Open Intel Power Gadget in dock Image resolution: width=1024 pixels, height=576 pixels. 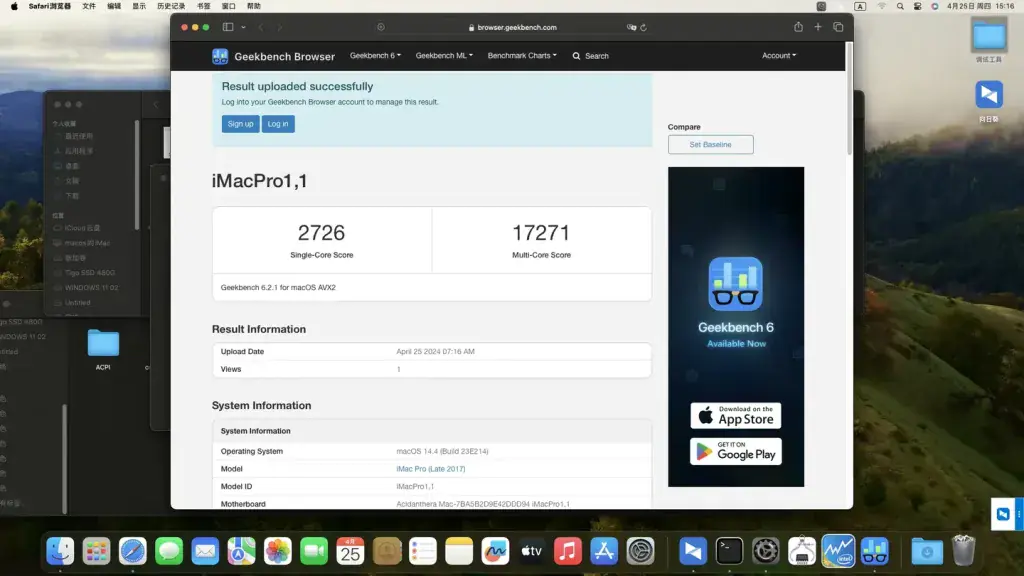click(x=839, y=551)
